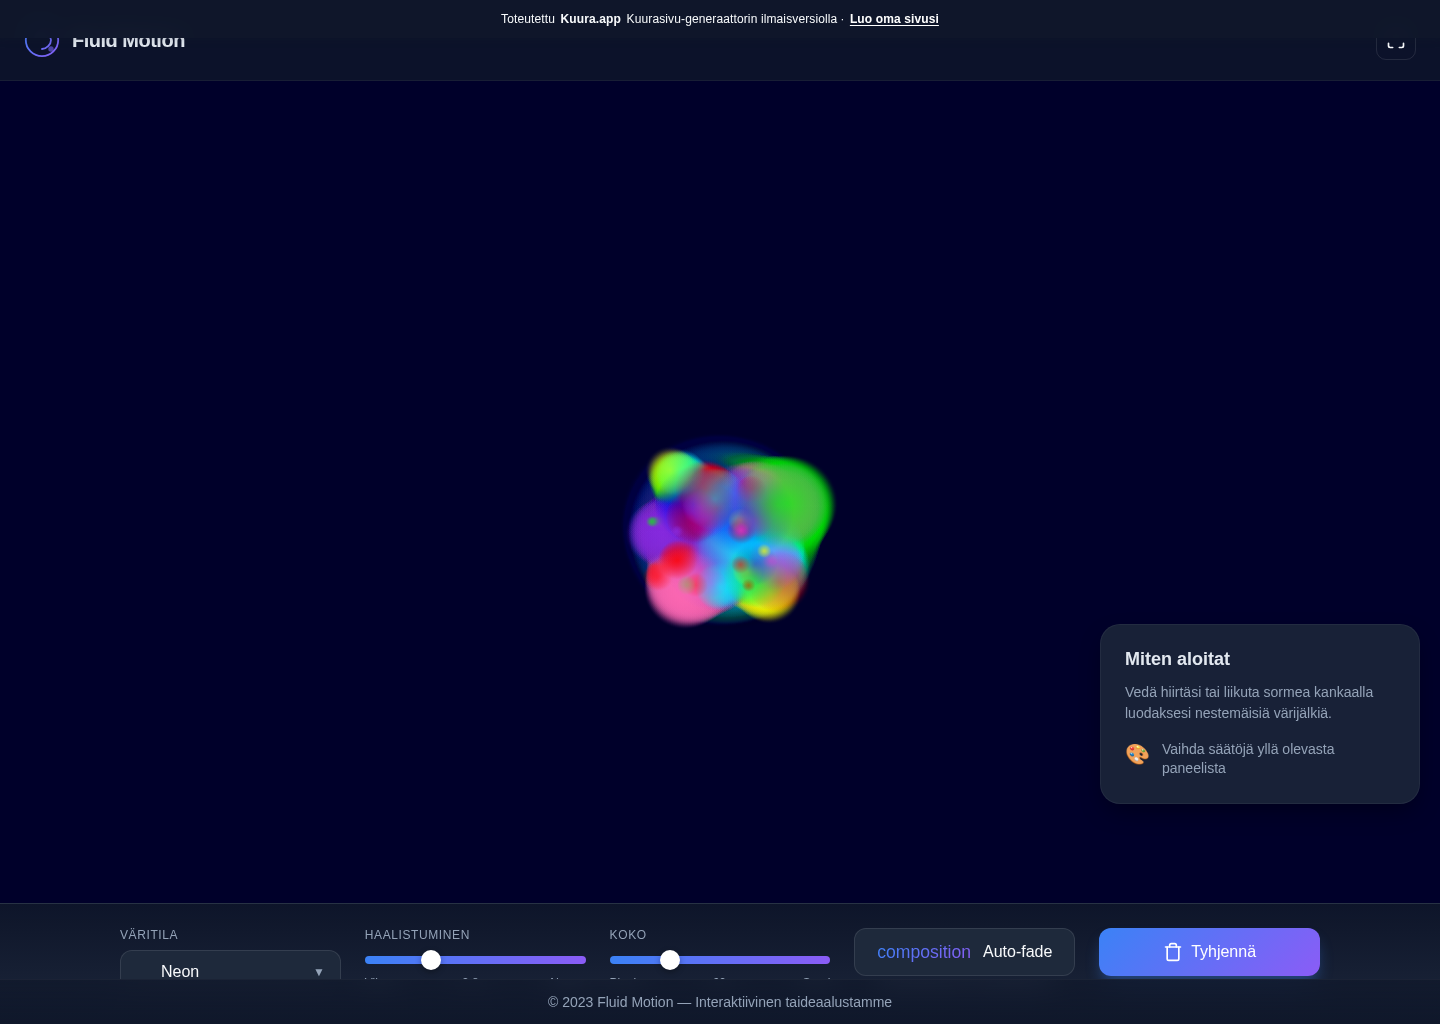Click the 'Vaihda säätöjä' tip text

[1247, 758]
